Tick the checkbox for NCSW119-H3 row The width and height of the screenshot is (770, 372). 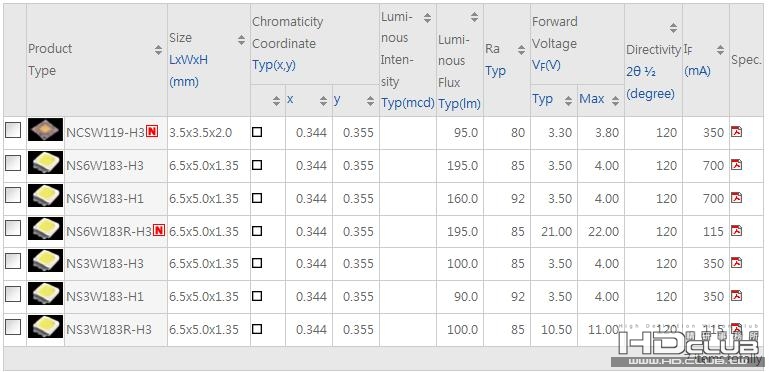(x=13, y=130)
